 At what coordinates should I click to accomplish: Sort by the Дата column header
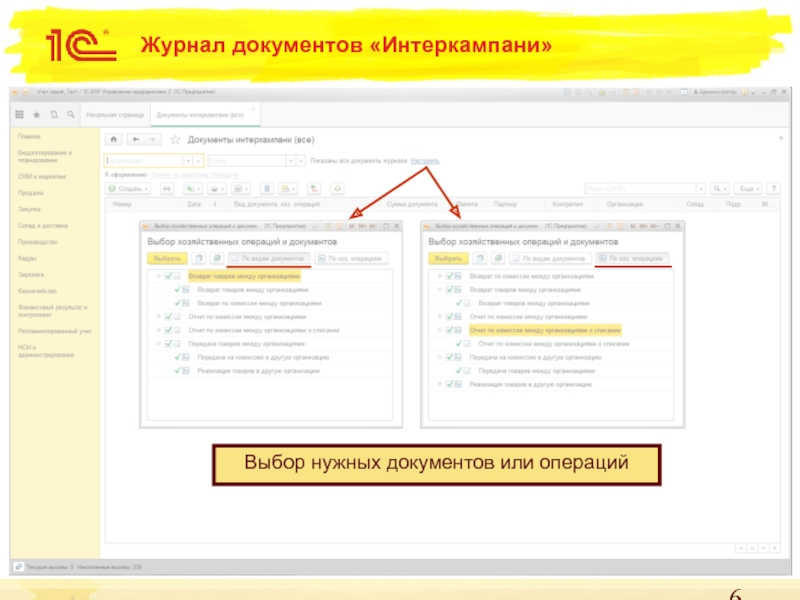[x=194, y=204]
